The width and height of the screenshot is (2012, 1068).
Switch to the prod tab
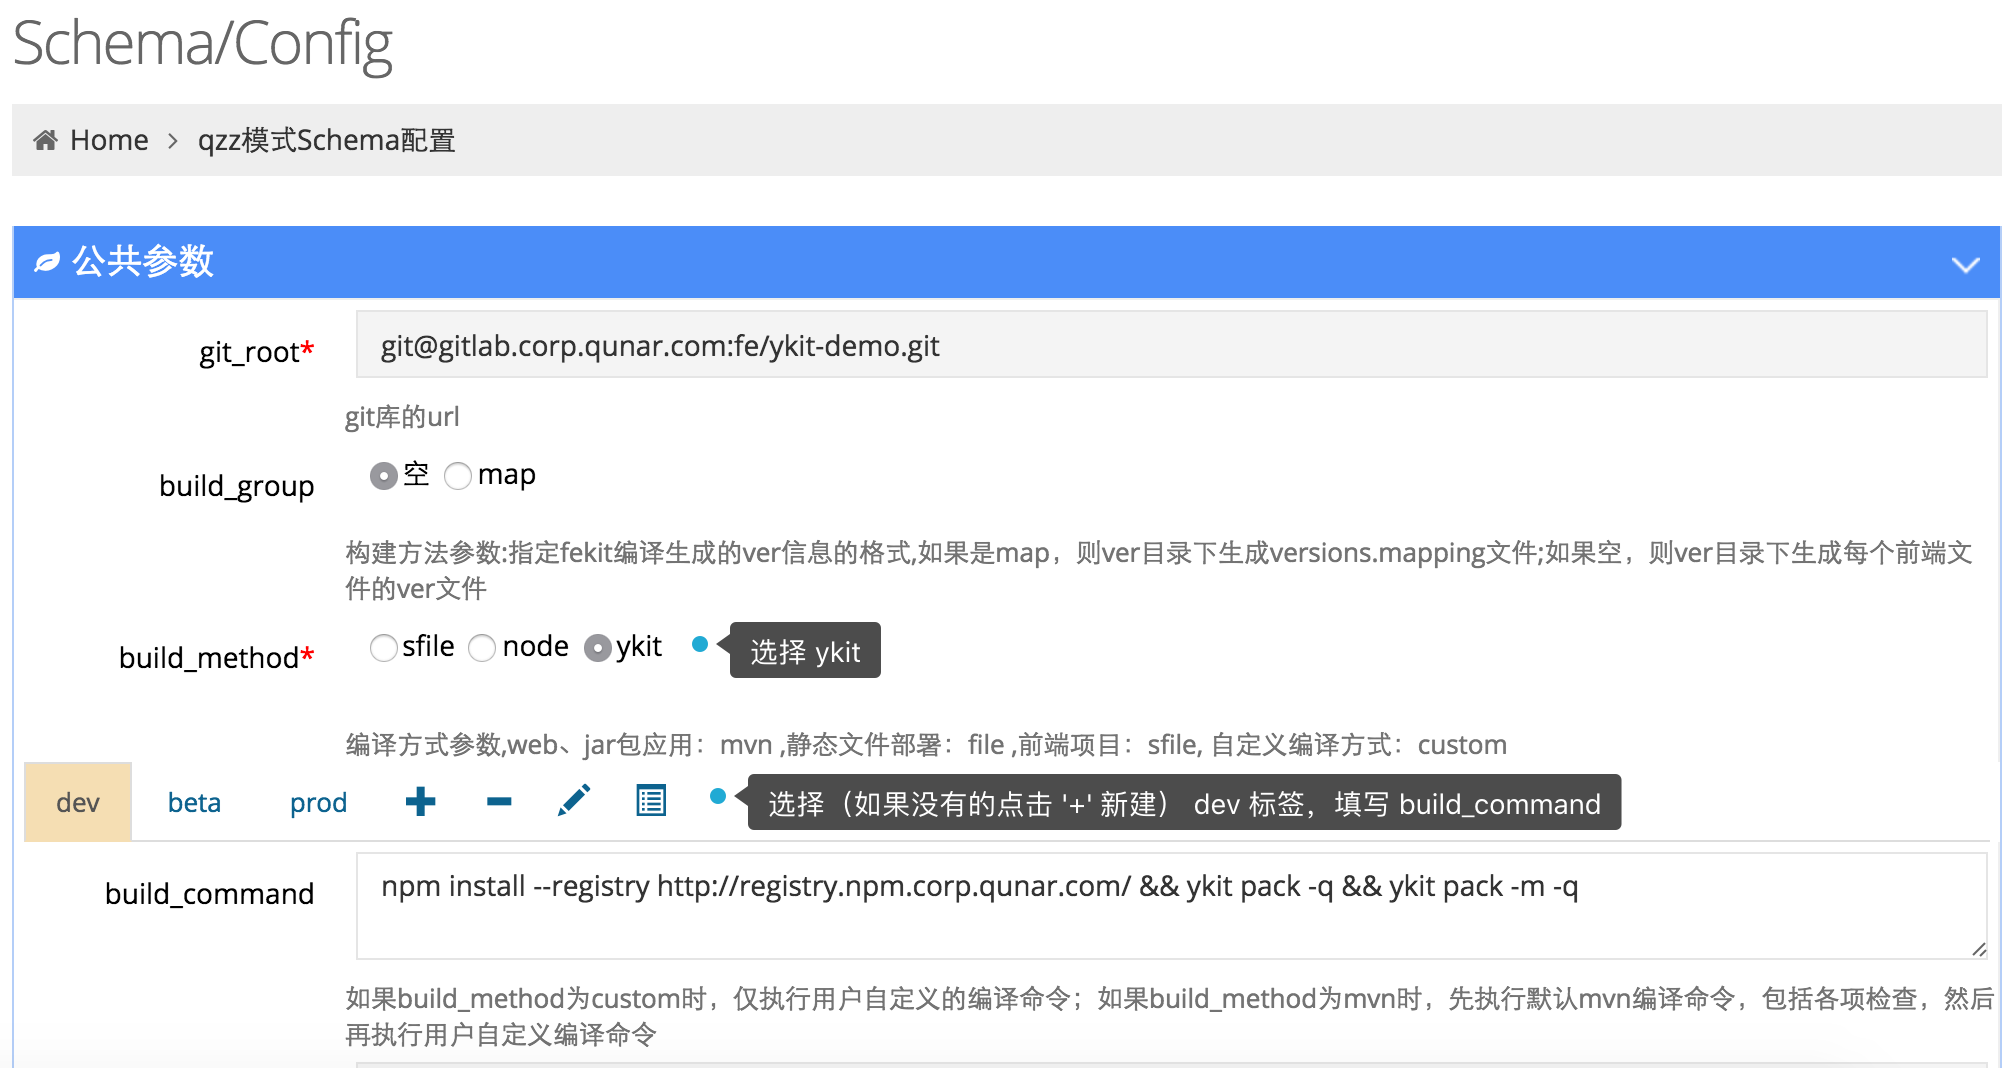pos(317,801)
